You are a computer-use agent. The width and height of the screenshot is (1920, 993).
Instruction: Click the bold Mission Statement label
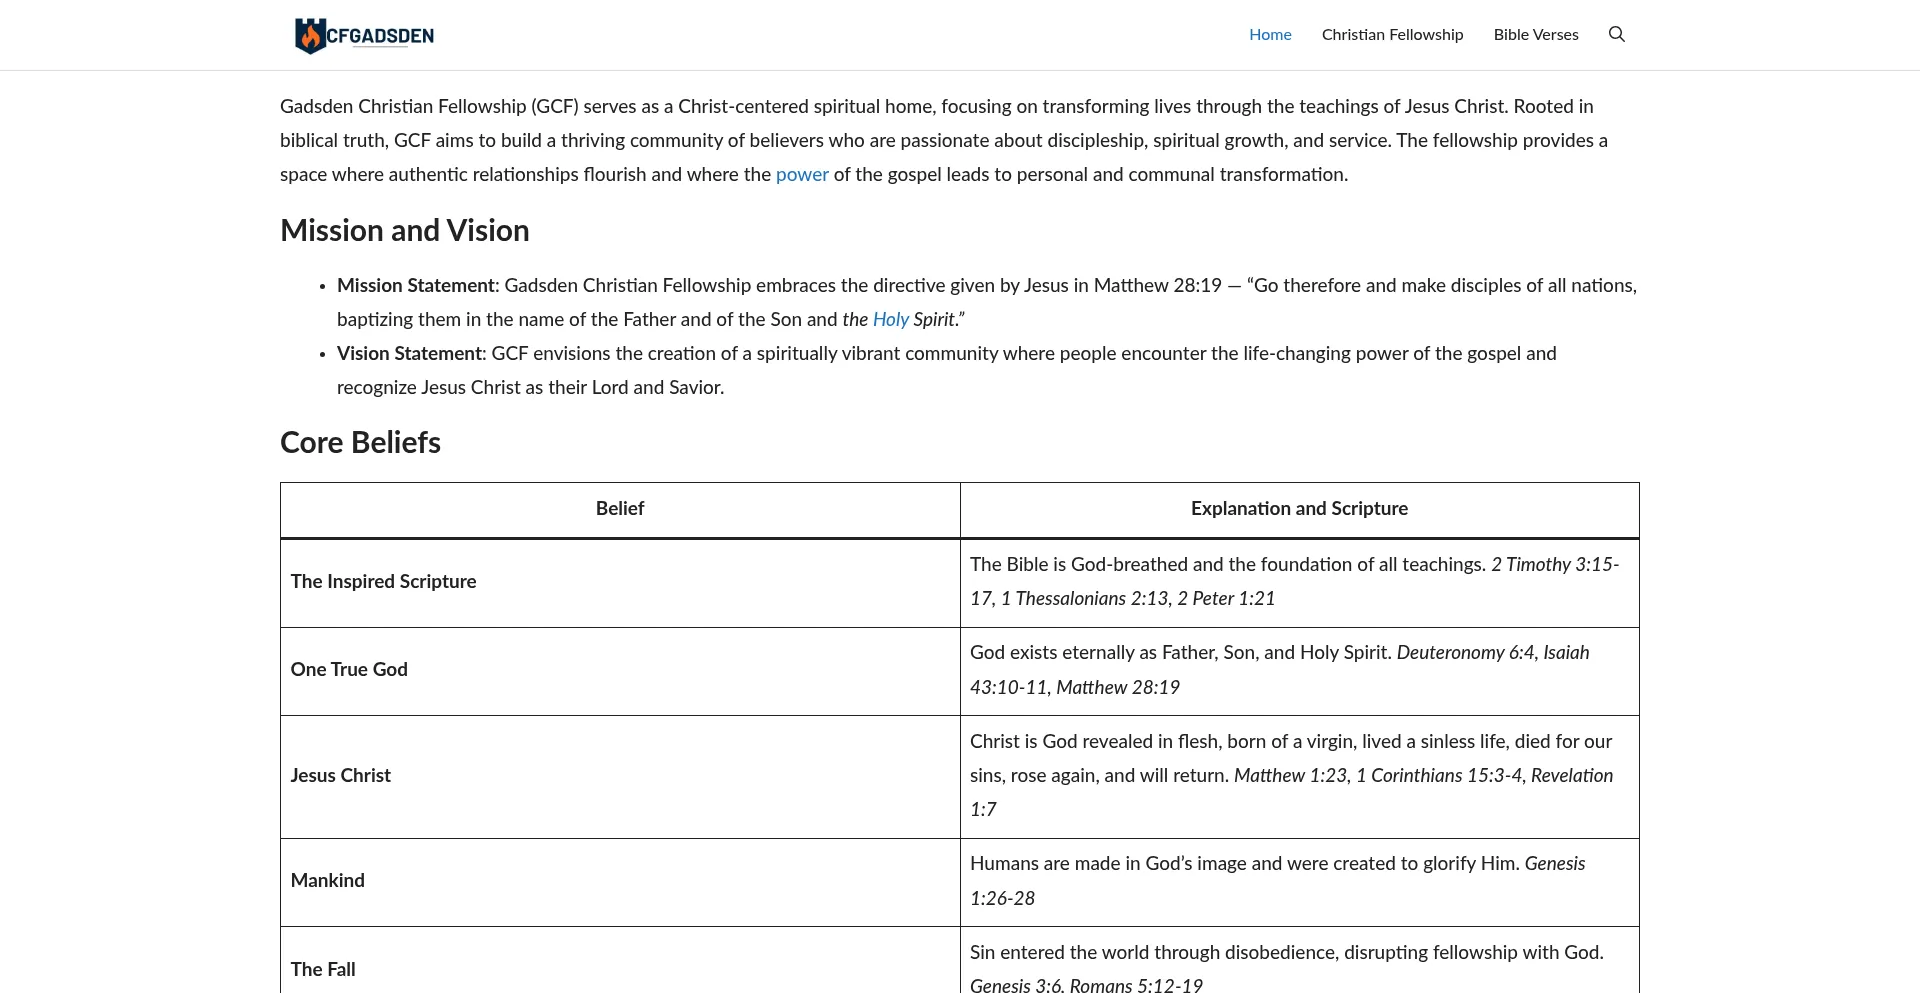415,286
